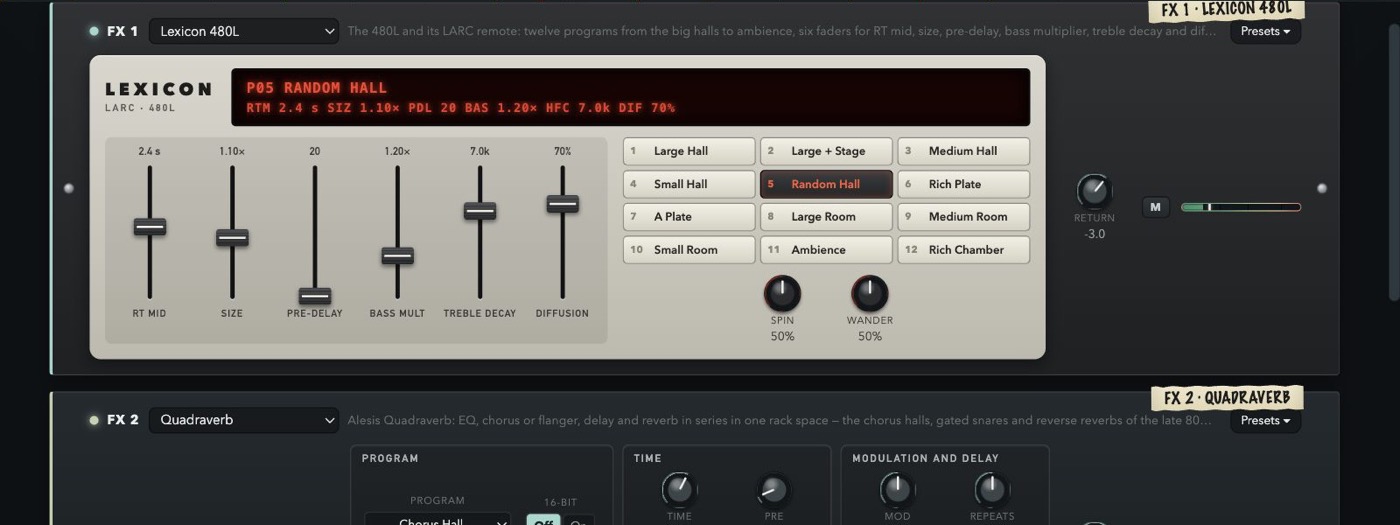1400x525 pixels.
Task: Select the A Plate program
Action: [x=689, y=217]
